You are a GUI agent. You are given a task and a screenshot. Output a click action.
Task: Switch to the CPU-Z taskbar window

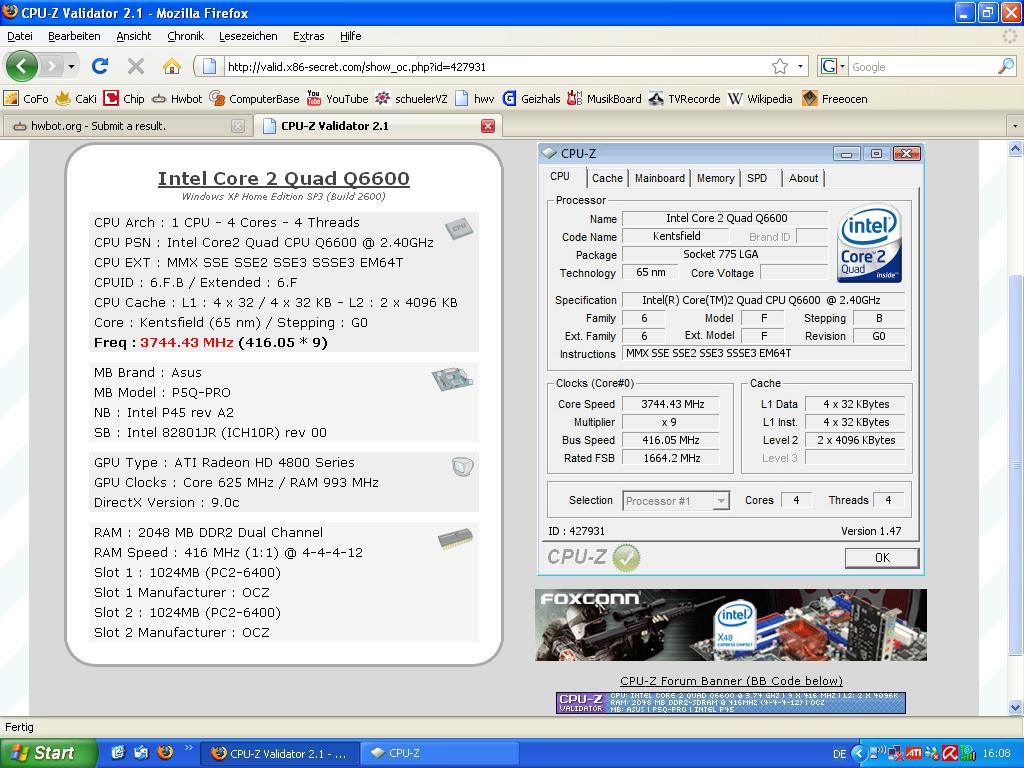[440, 753]
